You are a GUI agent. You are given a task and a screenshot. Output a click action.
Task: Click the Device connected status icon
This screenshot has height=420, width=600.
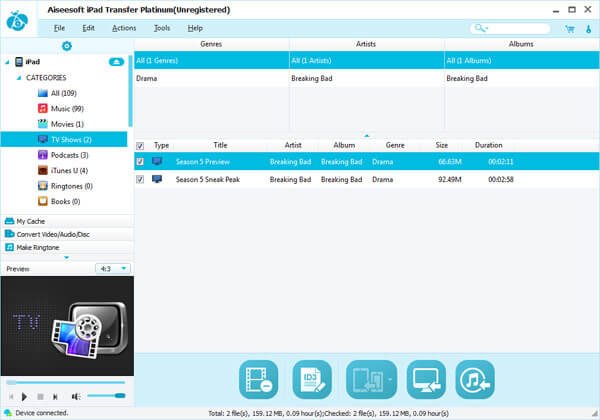[x=8, y=413]
